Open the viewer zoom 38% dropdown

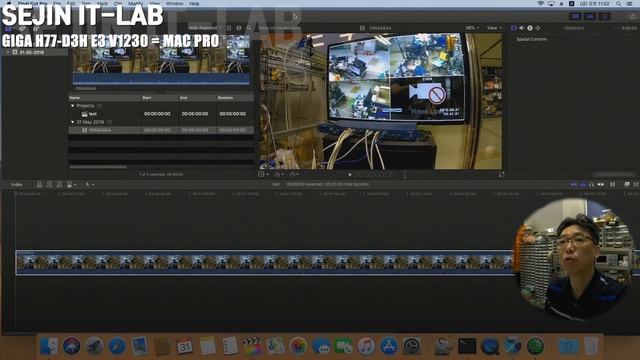(x=472, y=28)
